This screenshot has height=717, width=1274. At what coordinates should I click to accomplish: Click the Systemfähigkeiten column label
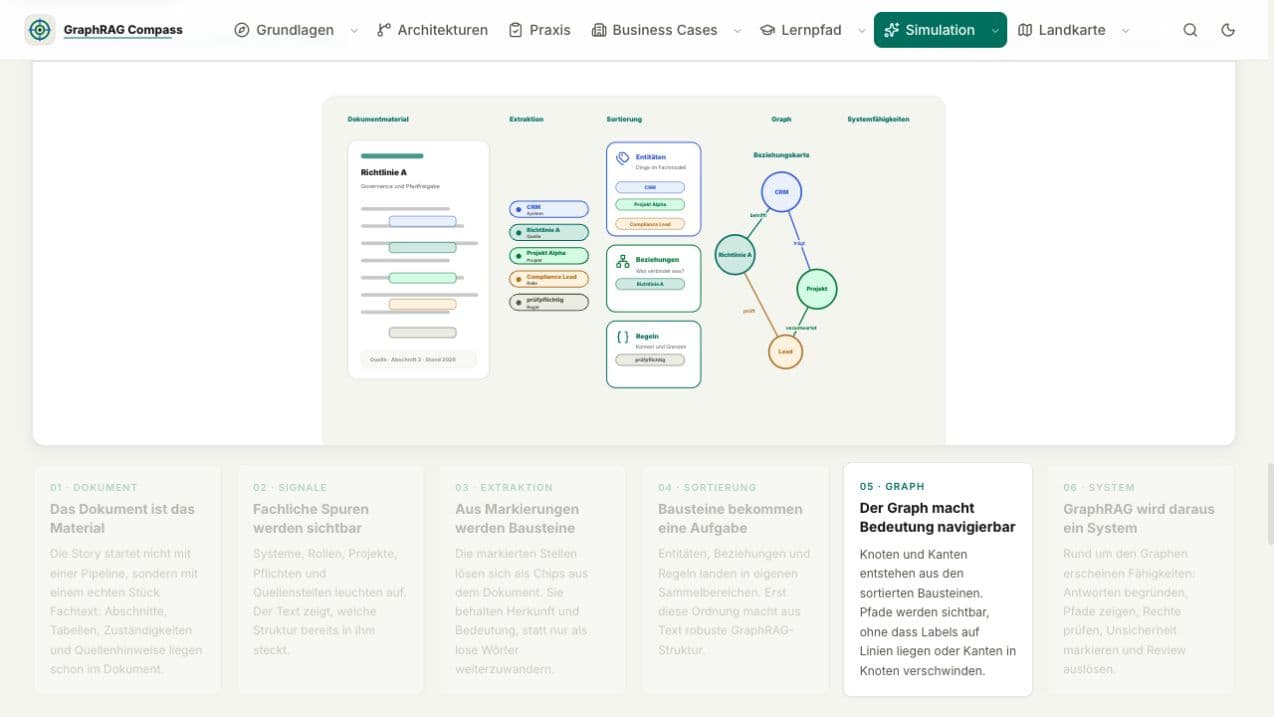click(878, 119)
